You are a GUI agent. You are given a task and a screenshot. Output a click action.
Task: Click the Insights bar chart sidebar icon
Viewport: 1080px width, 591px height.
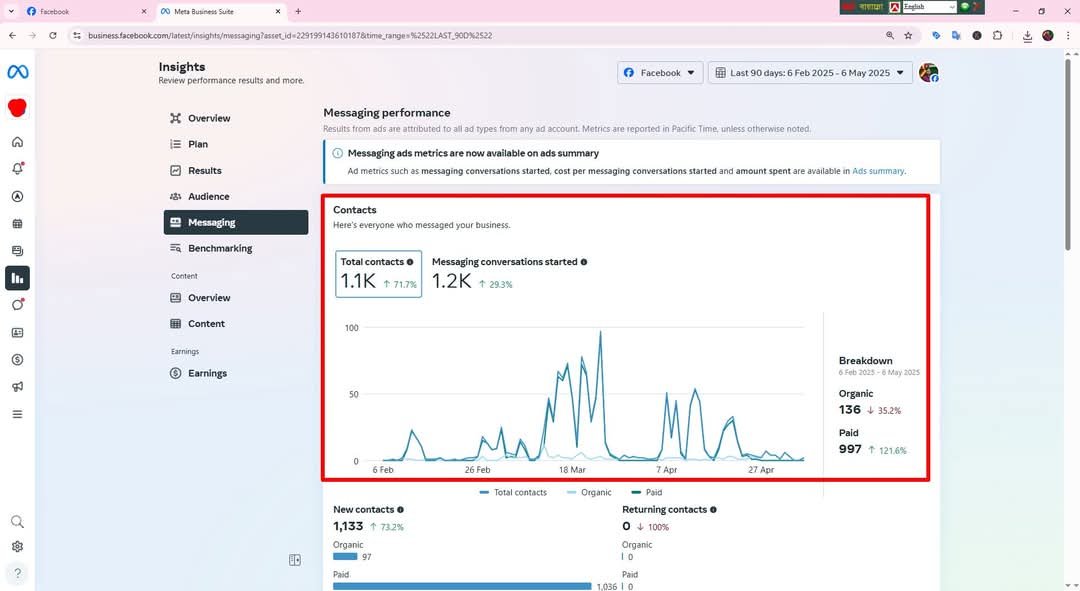click(17, 278)
